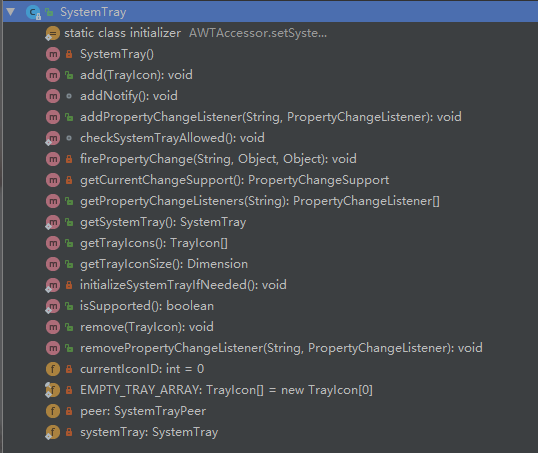Select getTrayIcons(): TrayIcon[] method
538x453 pixels.
(154, 243)
